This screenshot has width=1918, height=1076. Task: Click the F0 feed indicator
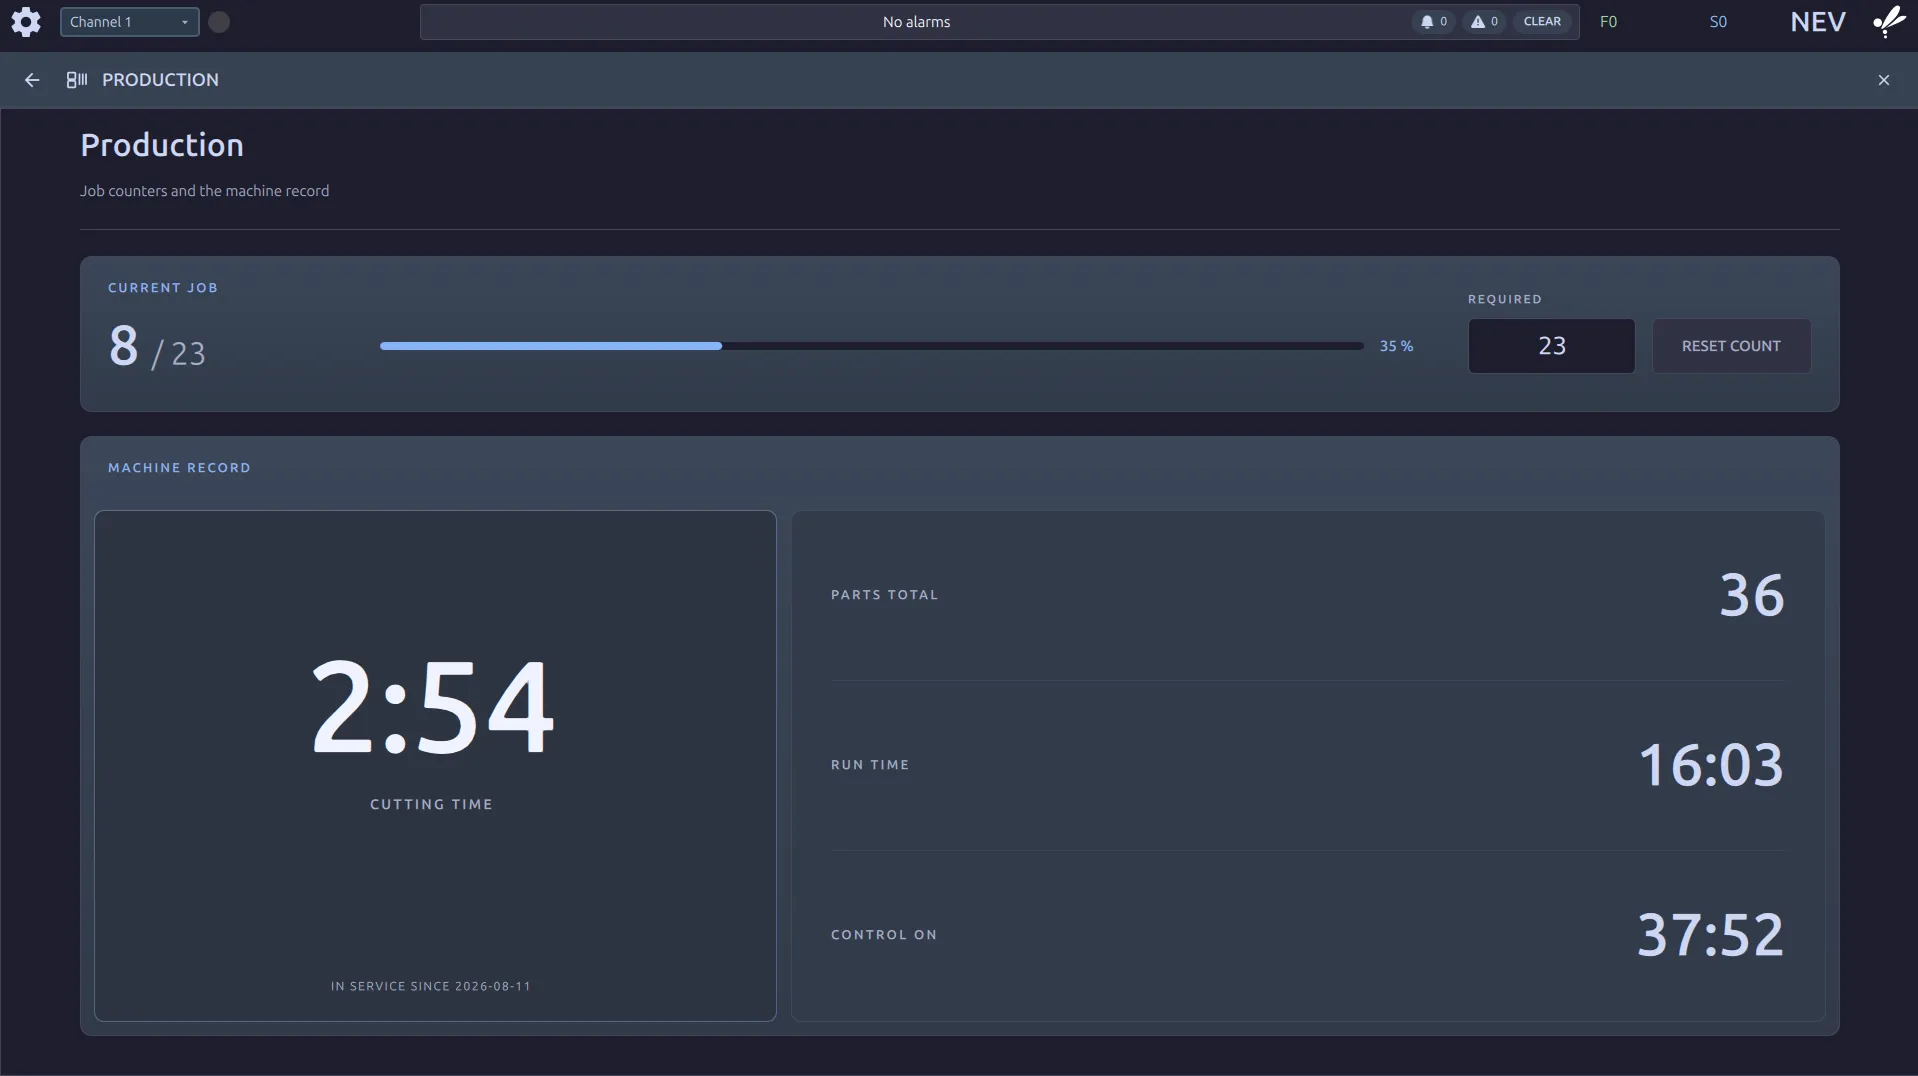click(x=1608, y=22)
